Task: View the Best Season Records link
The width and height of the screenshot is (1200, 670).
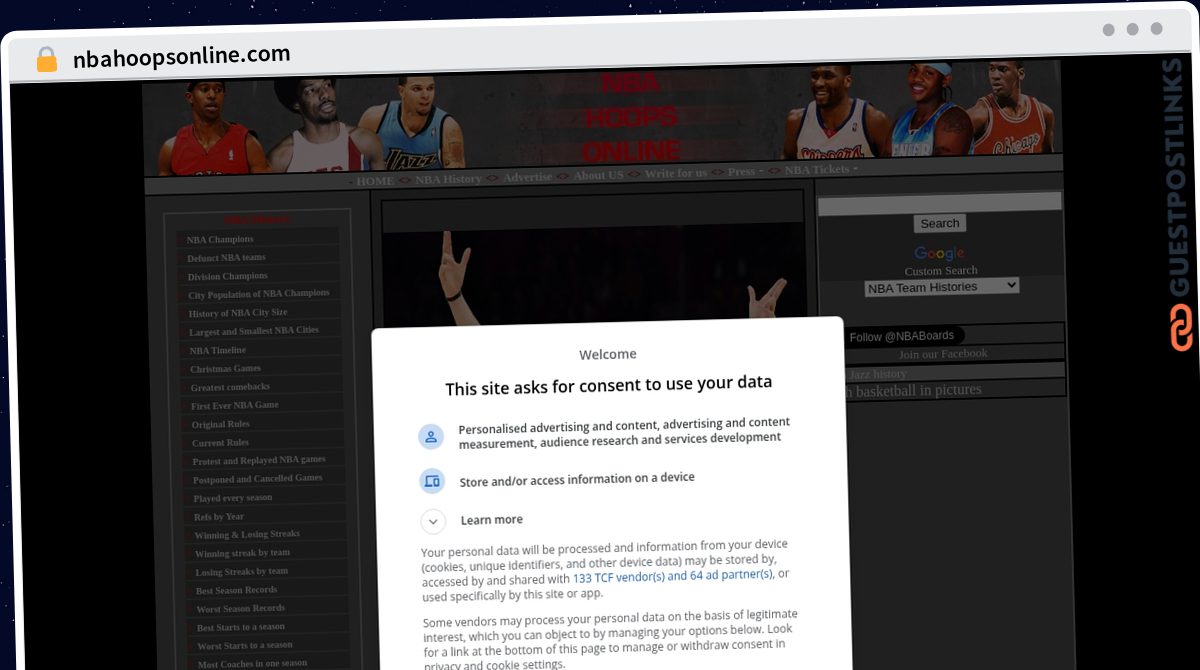Action: 237,590
